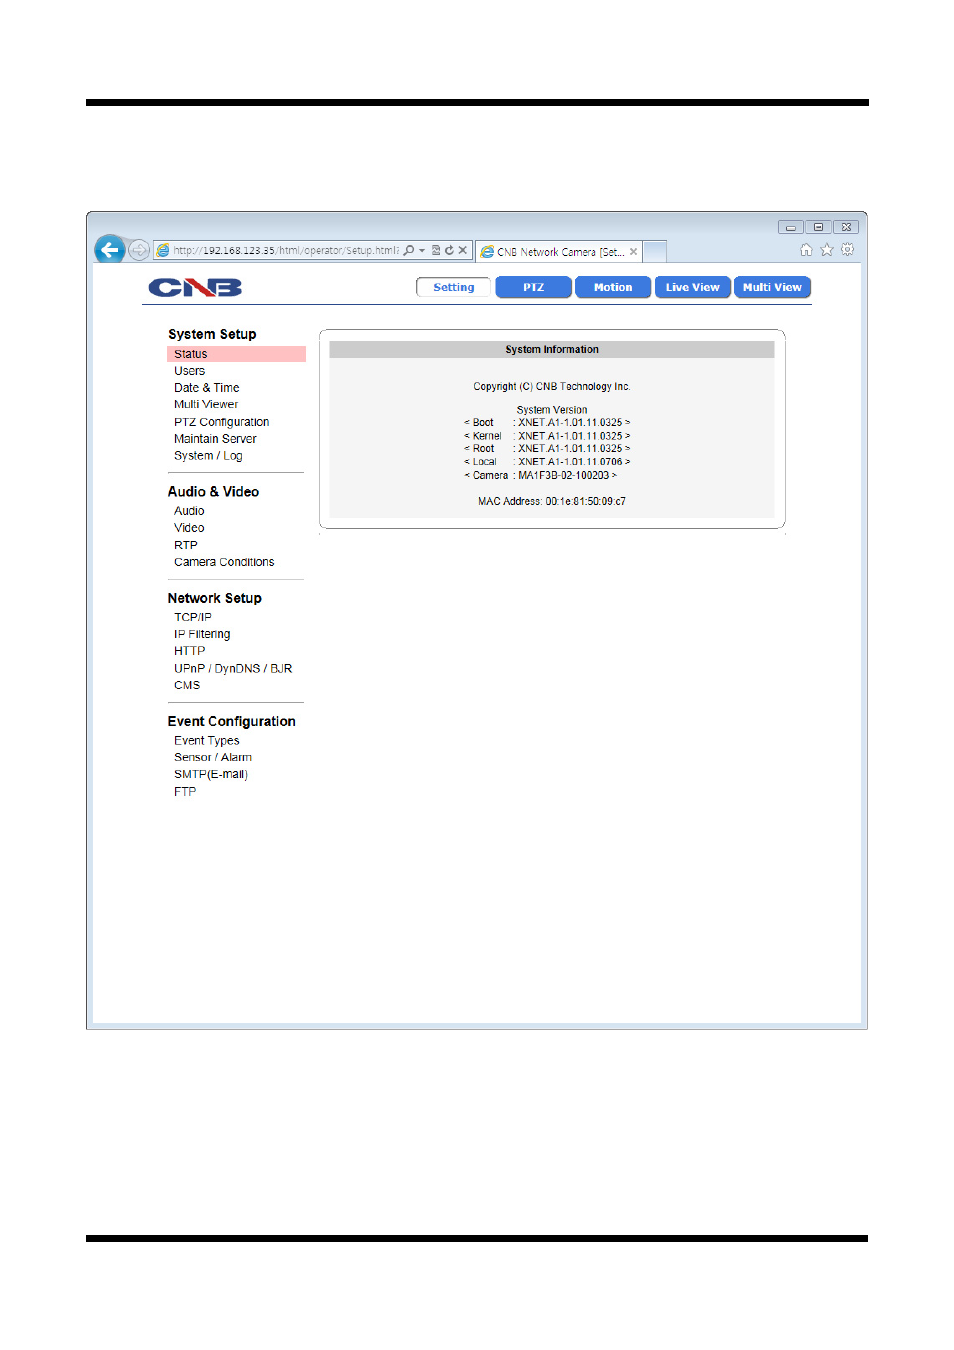Click the Event Configuration heading

click(232, 721)
